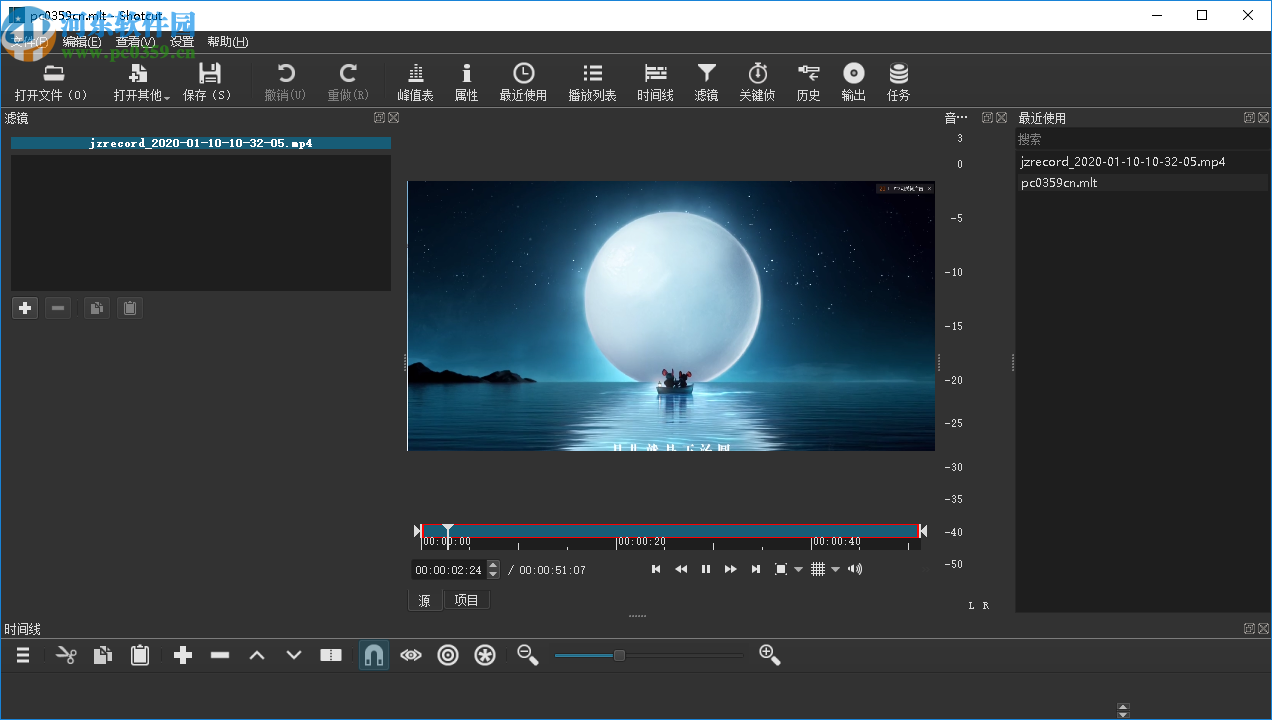The height and width of the screenshot is (720, 1272).
Task: Click the search (搜索) field in recent panel
Action: pos(1140,139)
